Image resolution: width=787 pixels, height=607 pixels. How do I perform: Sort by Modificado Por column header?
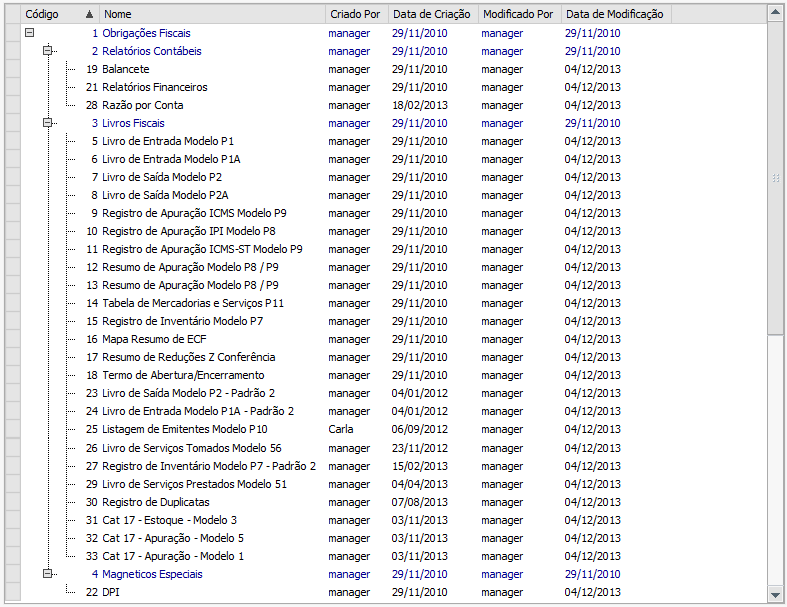(x=519, y=14)
